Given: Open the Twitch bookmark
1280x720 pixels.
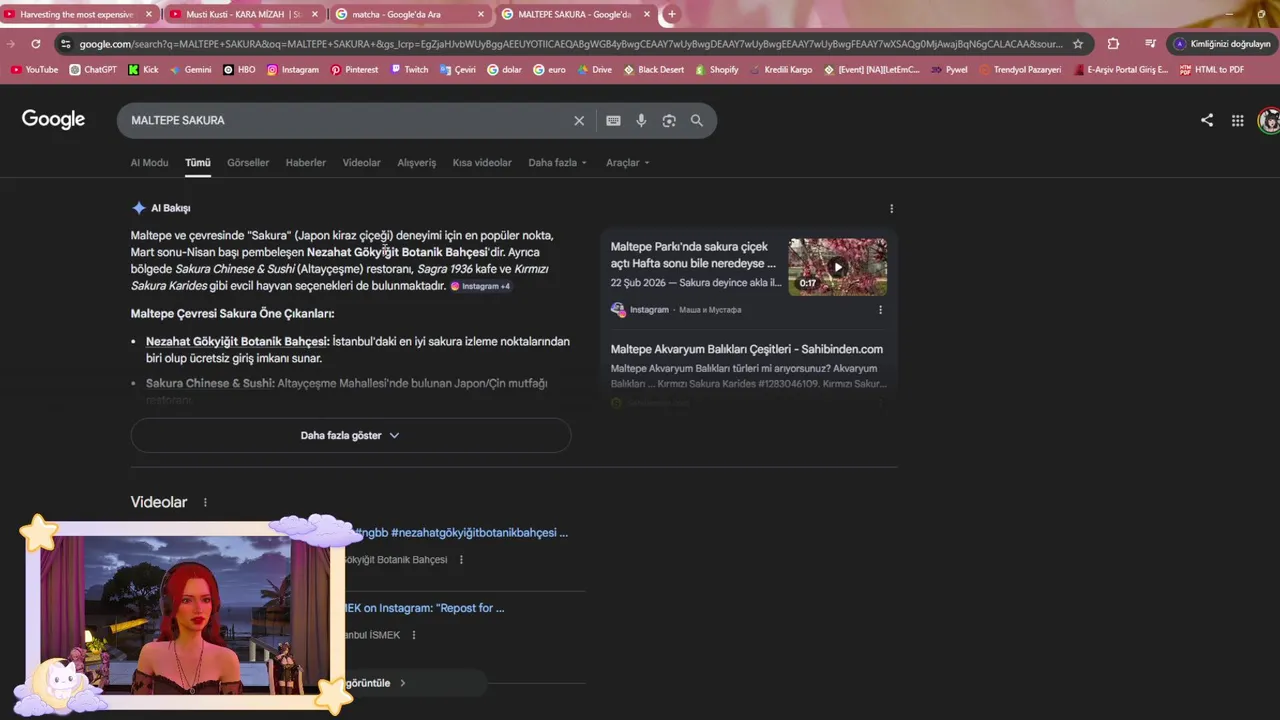Looking at the screenshot, I should click(x=409, y=70).
